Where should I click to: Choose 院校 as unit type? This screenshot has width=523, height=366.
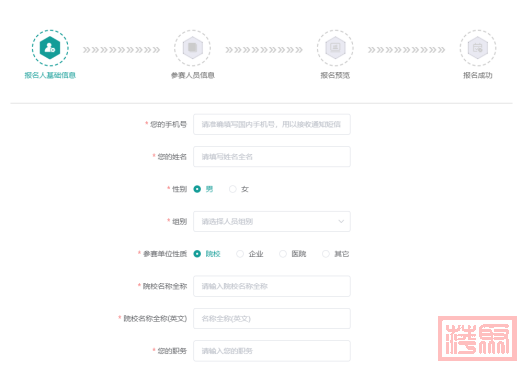pyautogui.click(x=197, y=254)
